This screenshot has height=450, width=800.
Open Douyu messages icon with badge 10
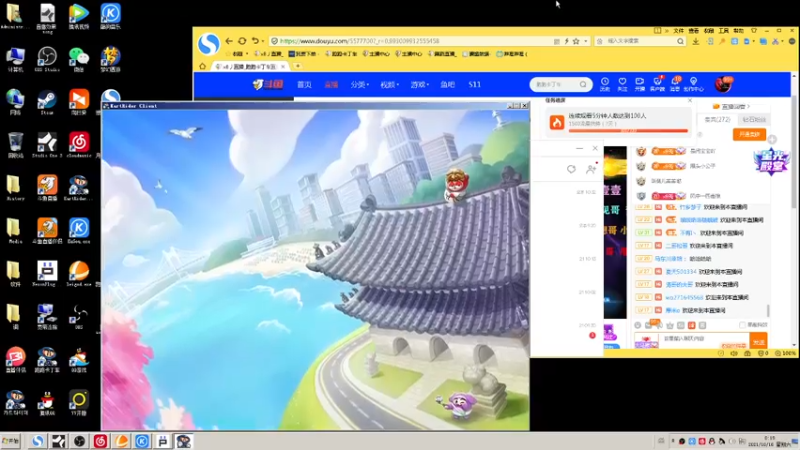coord(675,84)
